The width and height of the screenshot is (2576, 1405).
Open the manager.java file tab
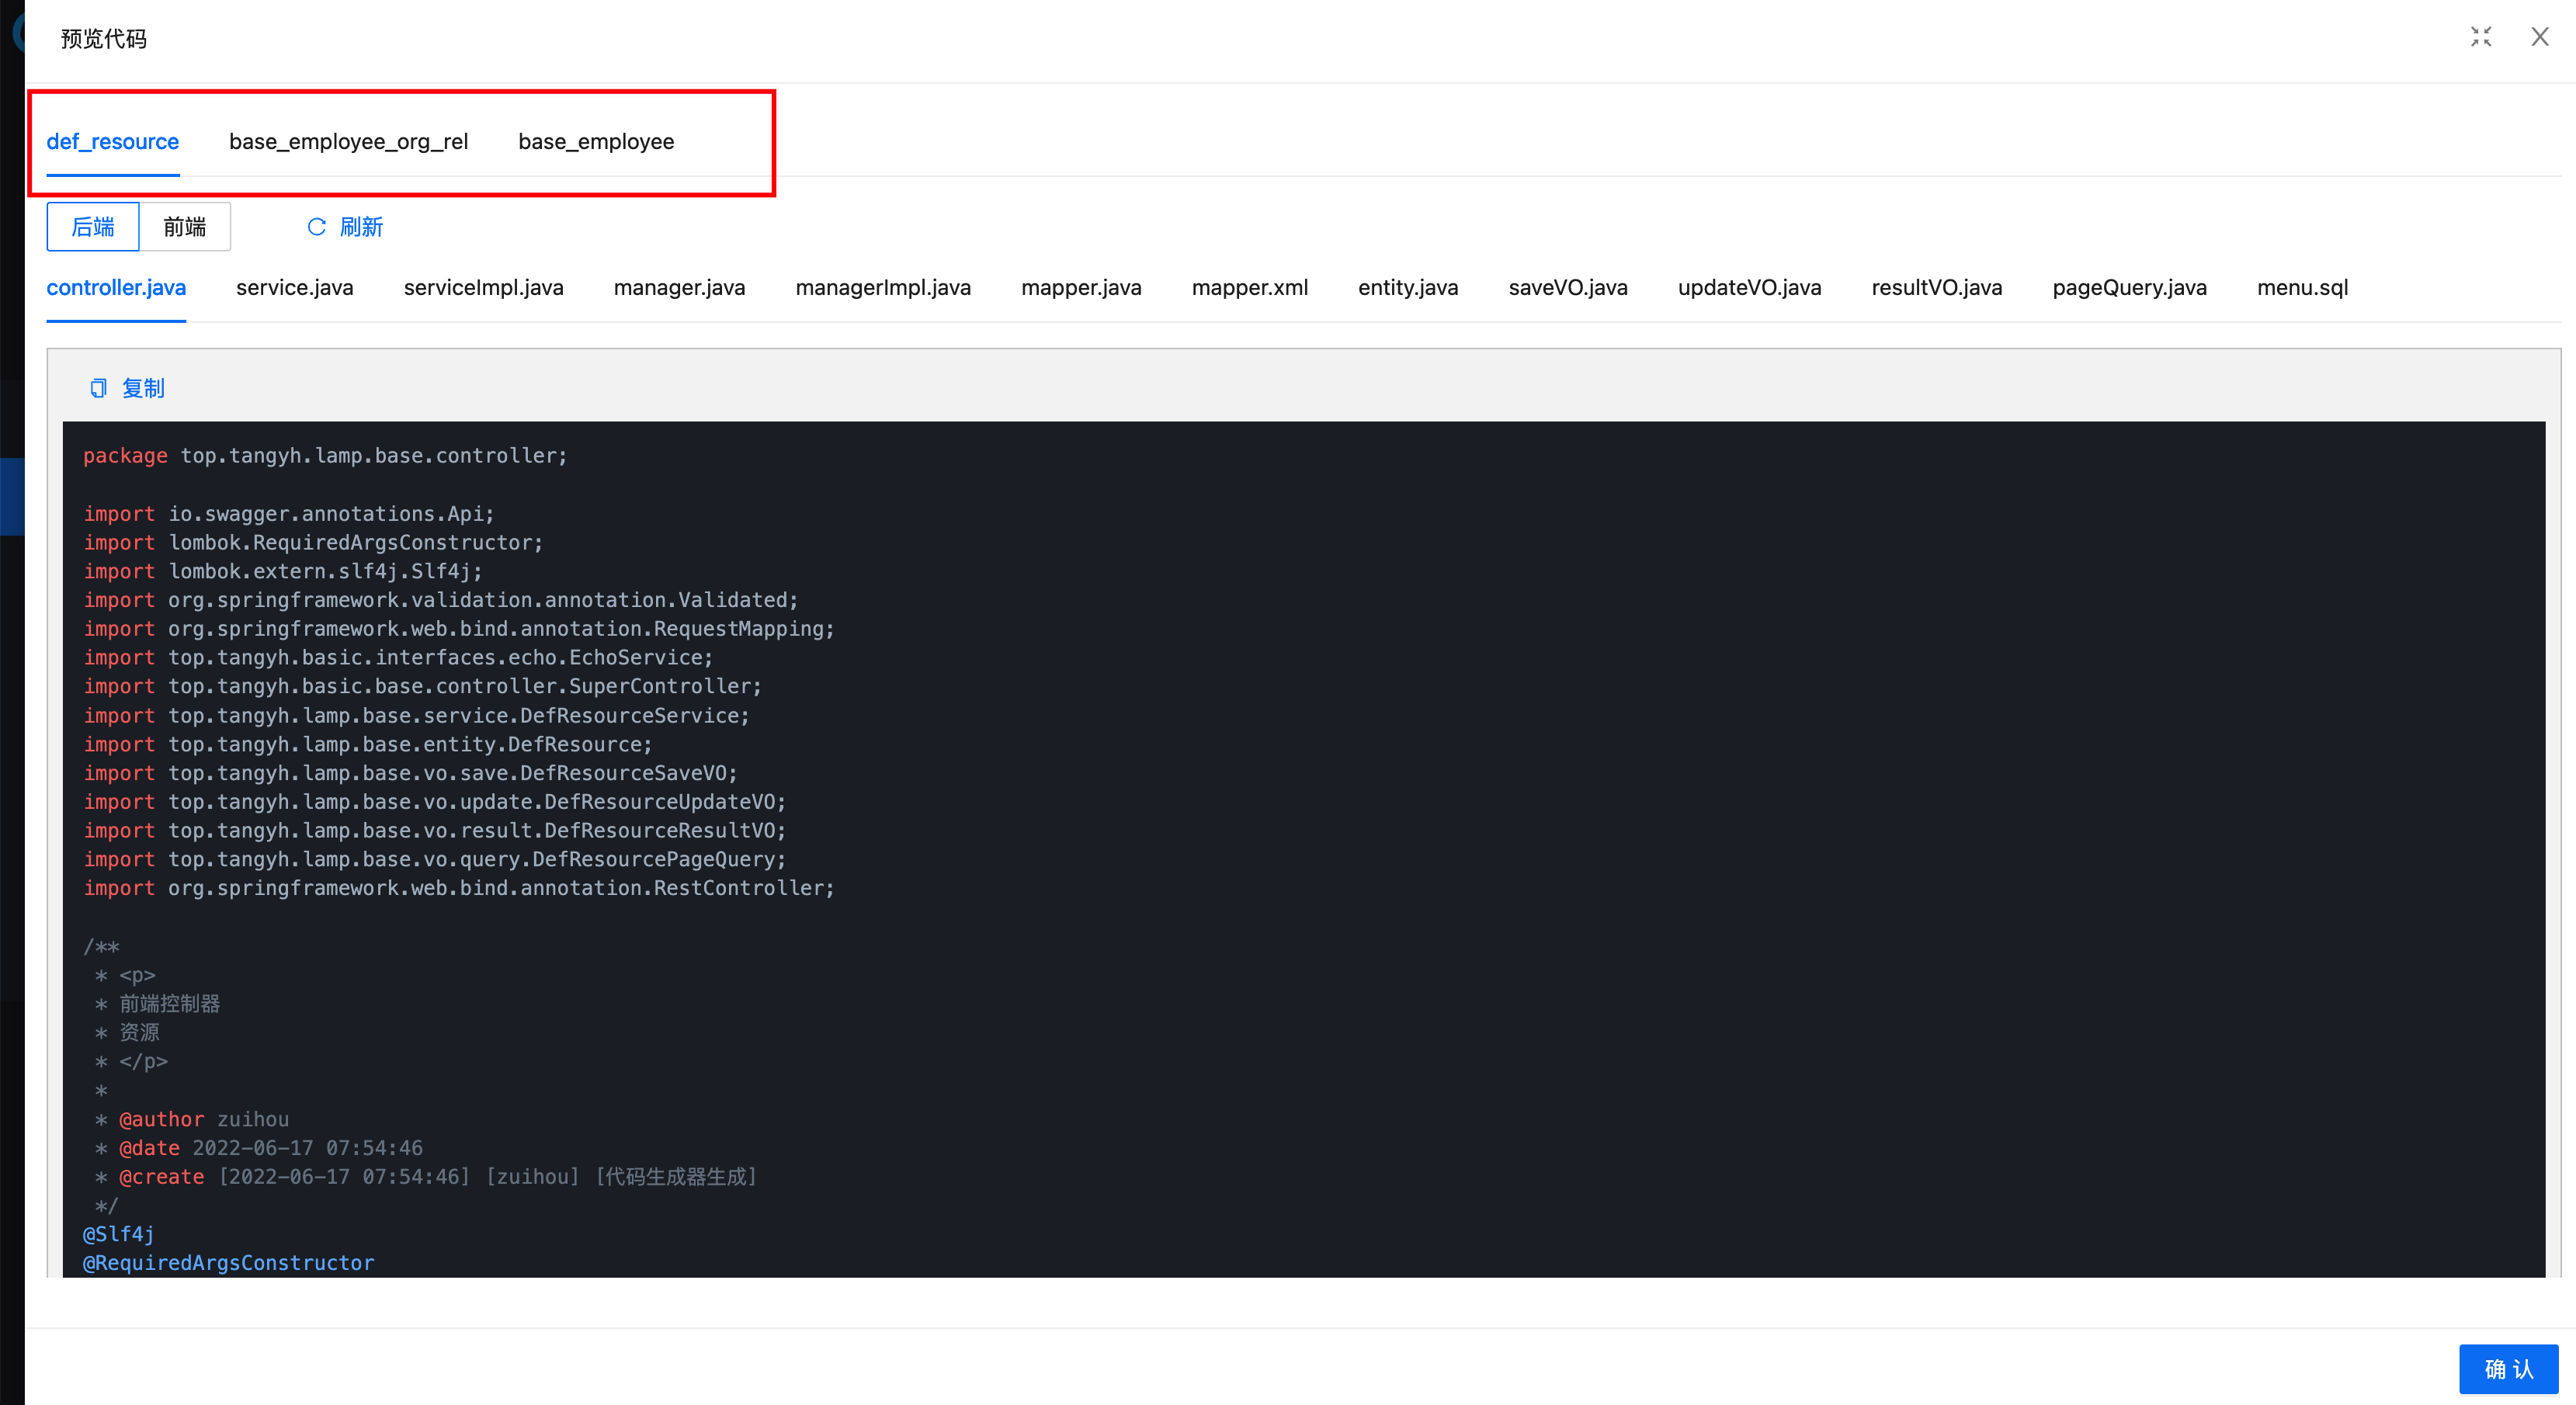(679, 288)
